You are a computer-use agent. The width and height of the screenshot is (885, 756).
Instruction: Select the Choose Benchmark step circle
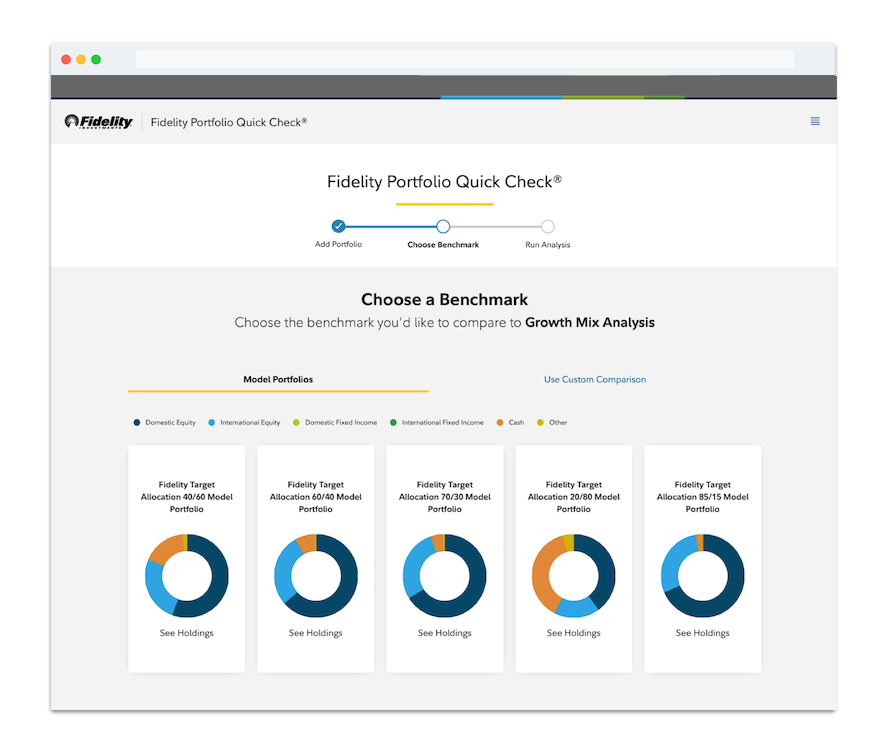coord(443,226)
